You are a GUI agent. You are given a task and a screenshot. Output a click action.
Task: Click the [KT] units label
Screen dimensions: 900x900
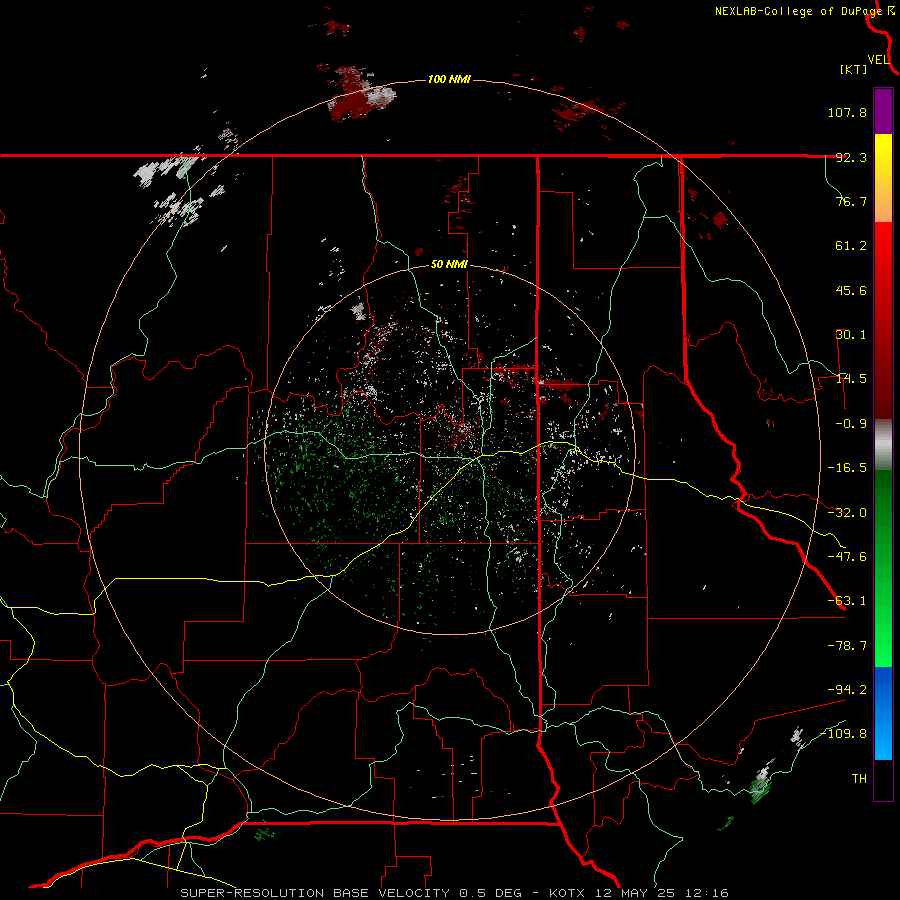[854, 69]
